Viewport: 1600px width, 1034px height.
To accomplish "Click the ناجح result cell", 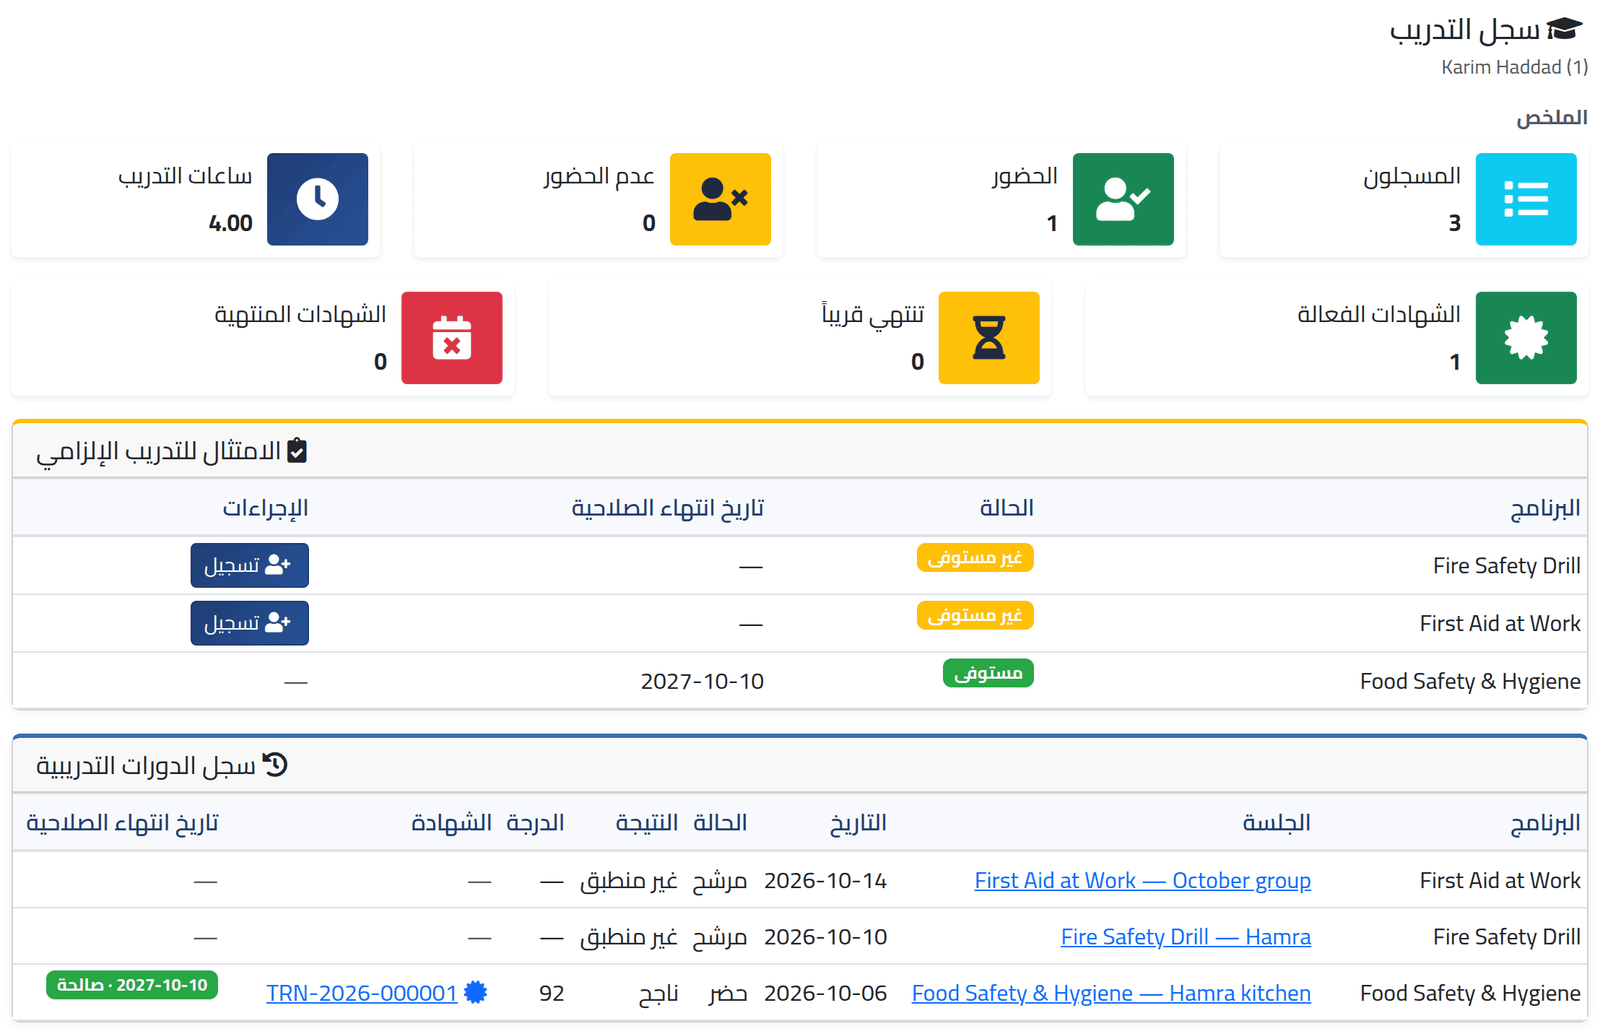I will pos(658,993).
